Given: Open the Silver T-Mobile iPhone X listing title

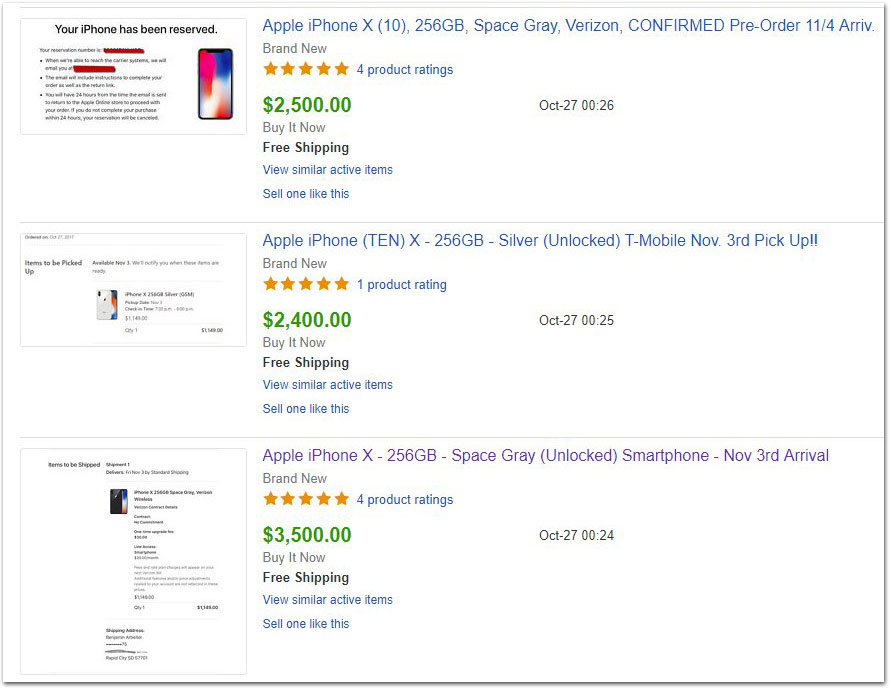Looking at the screenshot, I should (x=540, y=241).
